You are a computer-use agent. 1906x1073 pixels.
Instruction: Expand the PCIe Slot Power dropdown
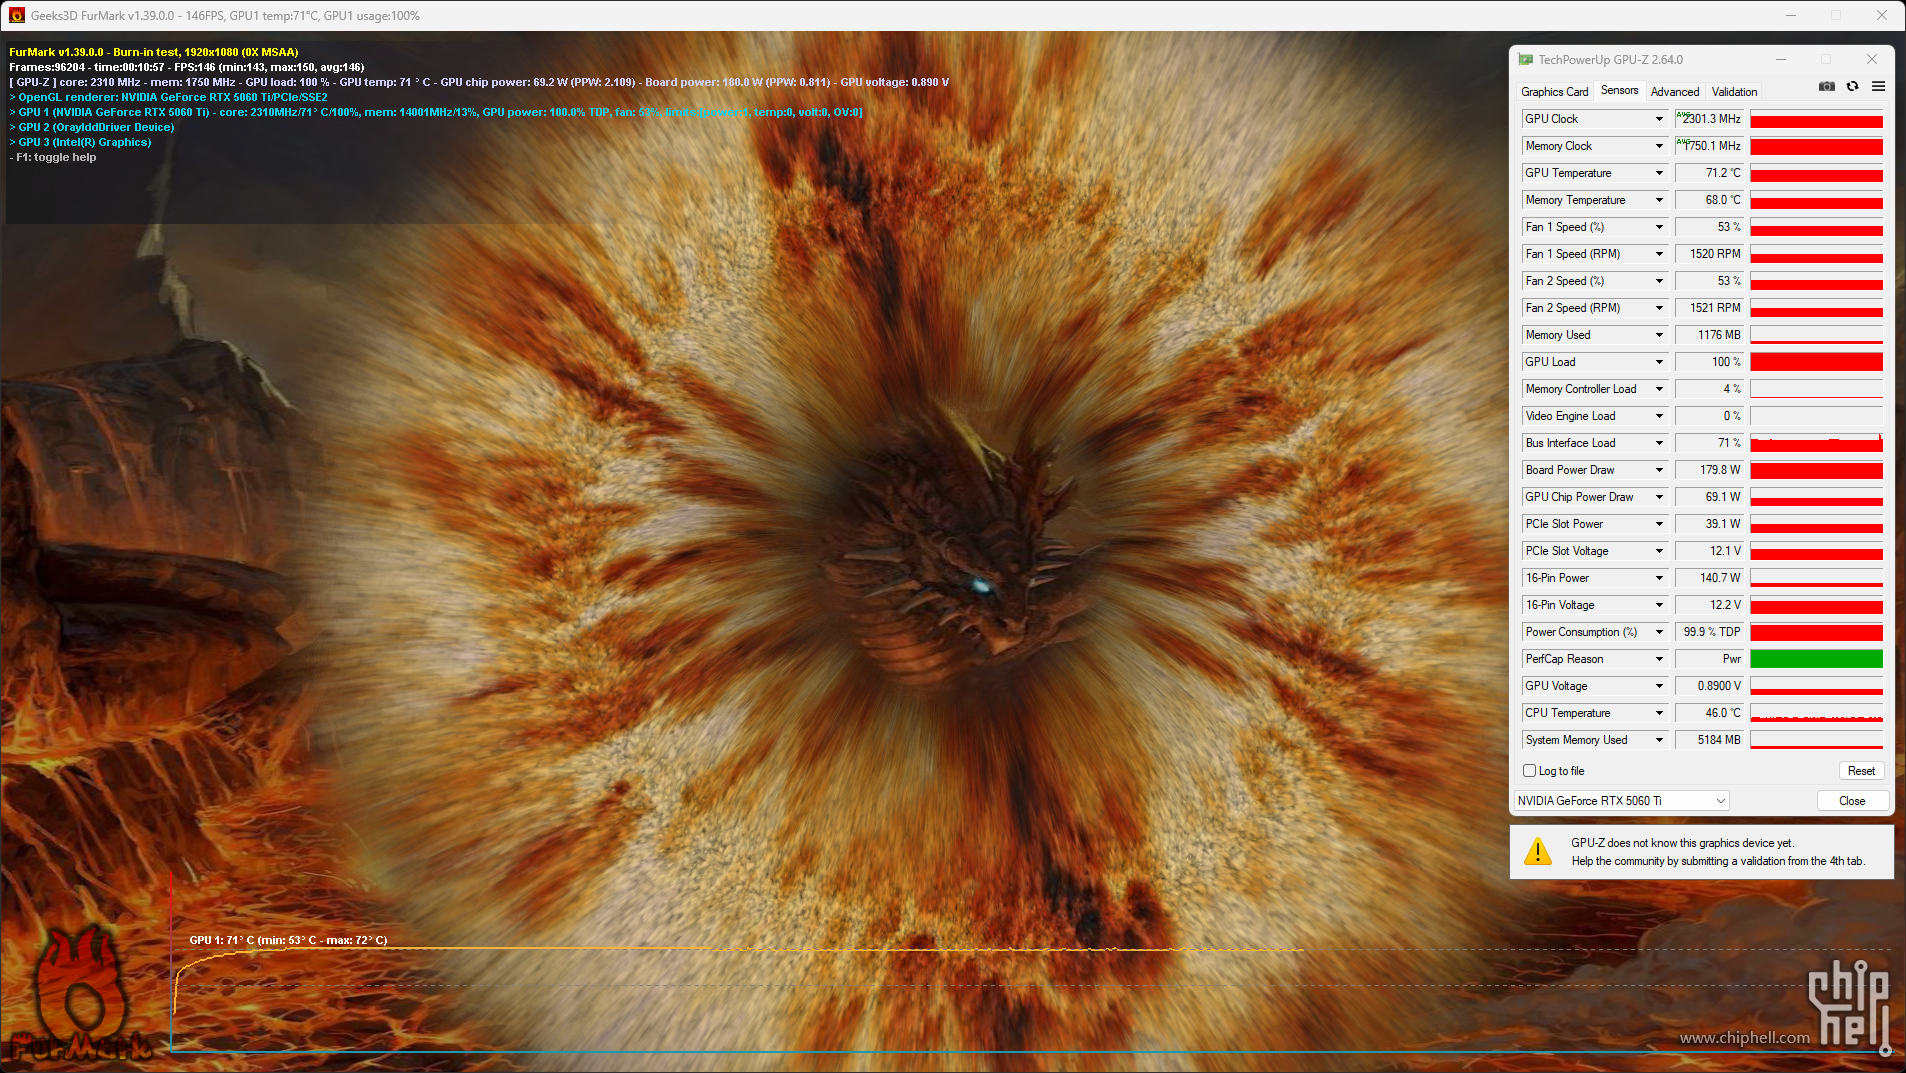pos(1659,524)
